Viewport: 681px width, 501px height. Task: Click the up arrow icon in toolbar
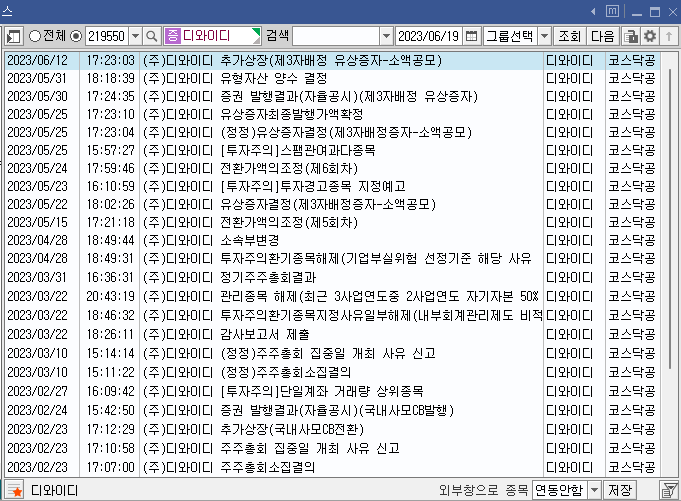pos(669,36)
